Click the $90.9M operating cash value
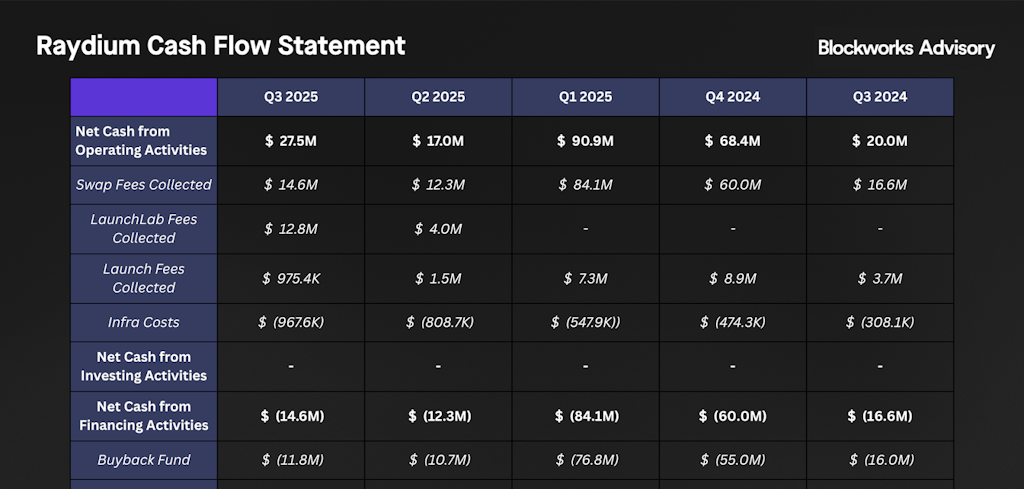Viewport: 1024px width, 489px height. click(x=585, y=141)
